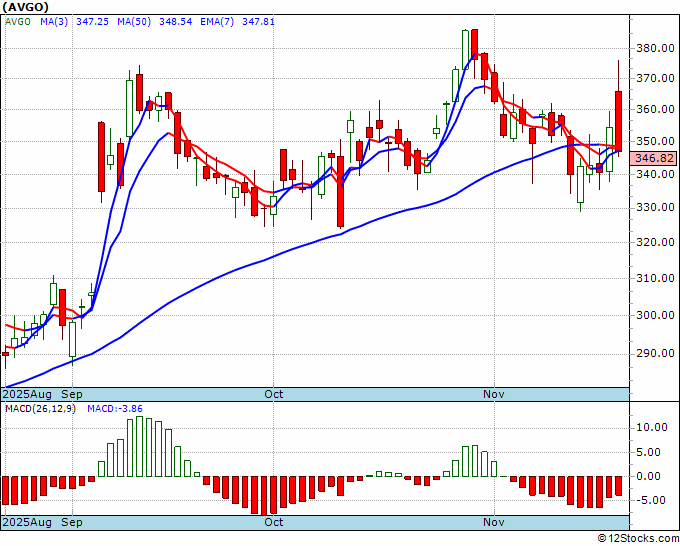Viewport: 680px width, 546px height.
Task: Click Oct on price chart timeline
Action: 274,394
